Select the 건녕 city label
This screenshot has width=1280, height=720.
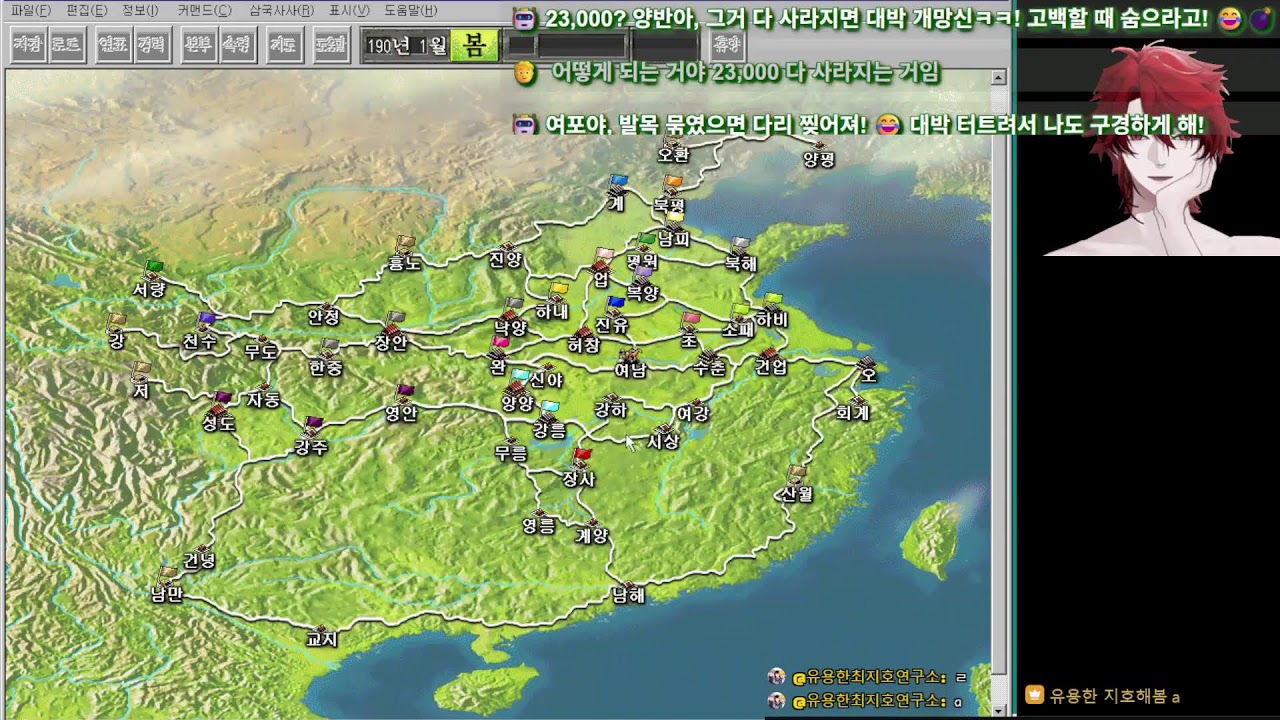pos(199,560)
